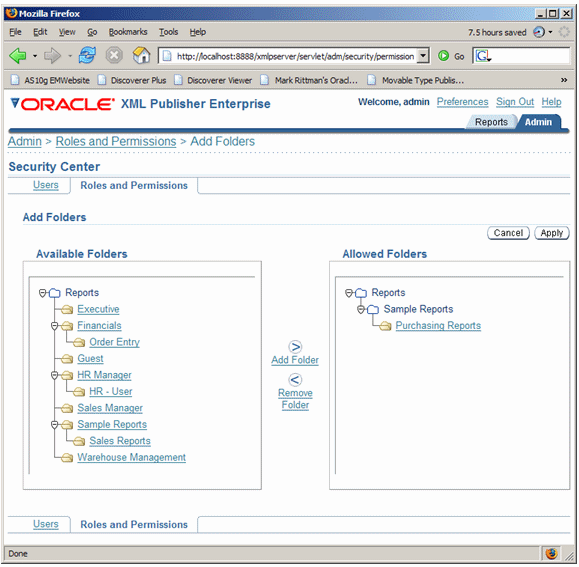Click the Reload page icon
Viewport: 579px width, 567px height.
click(87, 56)
